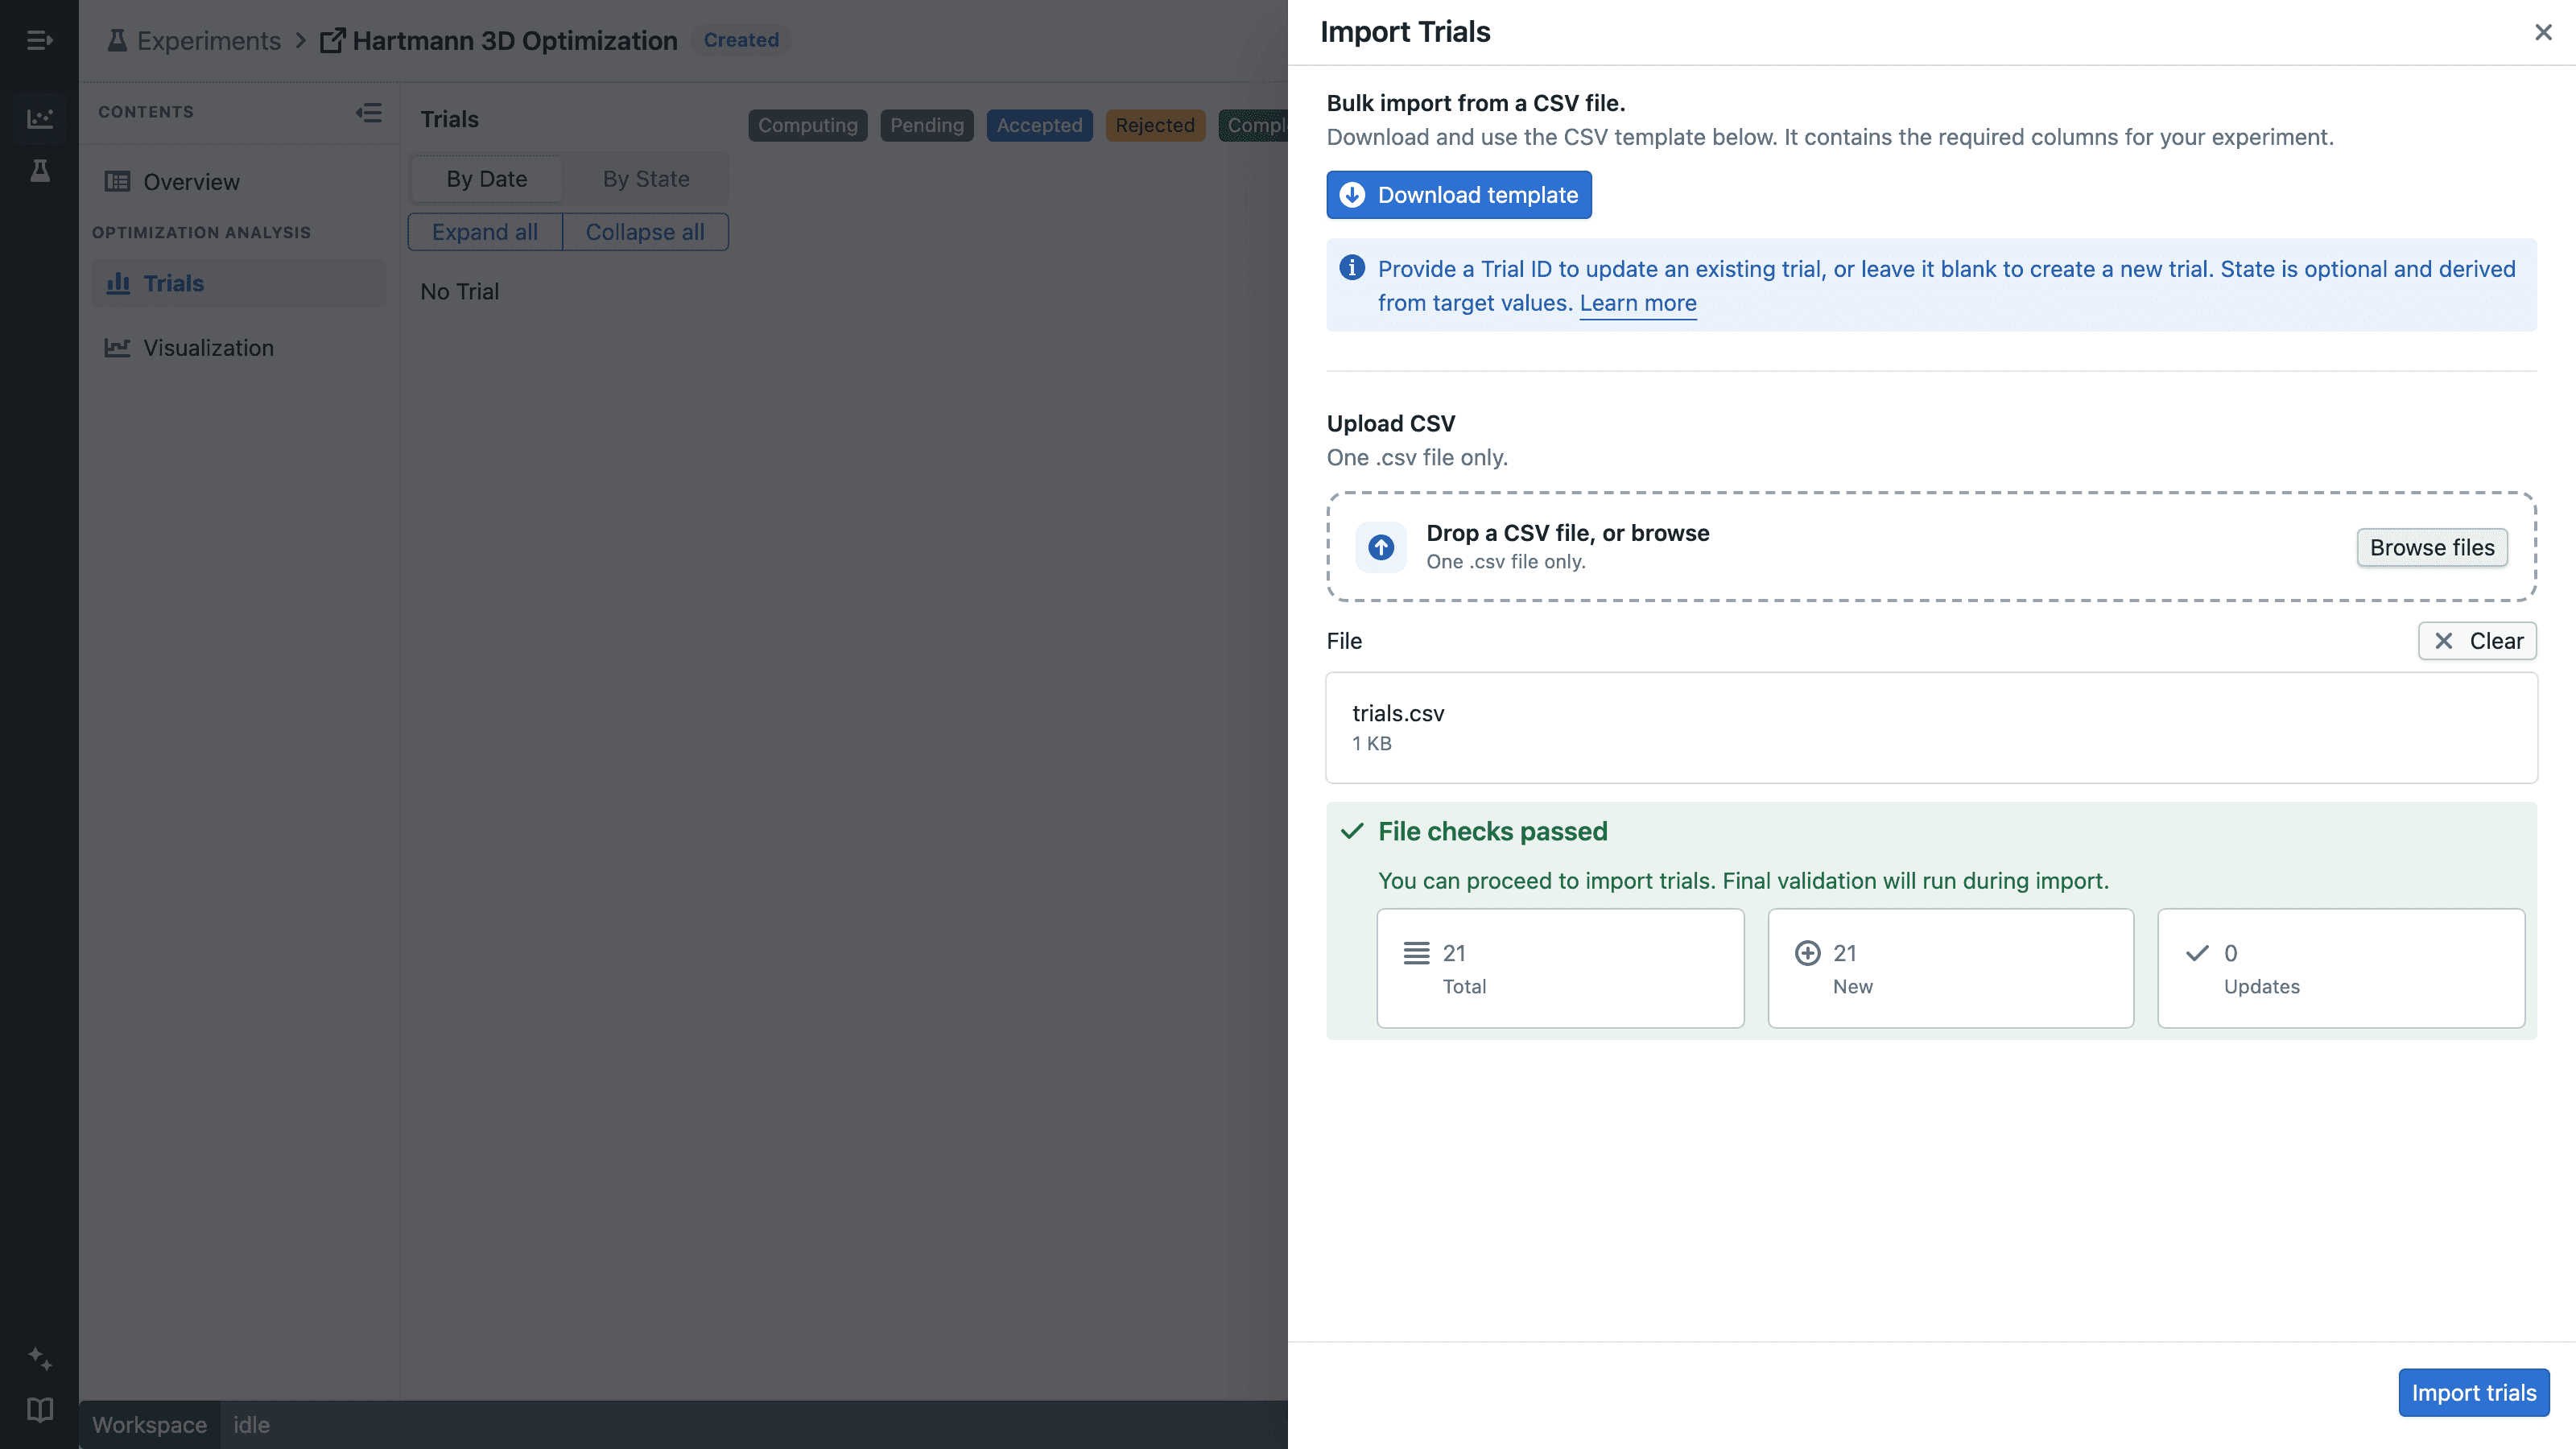
Task: Open Visualization in the contents sidebar
Action: point(208,348)
